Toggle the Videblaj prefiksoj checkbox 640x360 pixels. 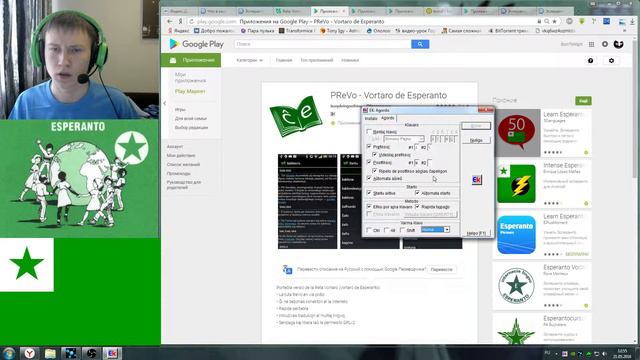click(x=375, y=155)
